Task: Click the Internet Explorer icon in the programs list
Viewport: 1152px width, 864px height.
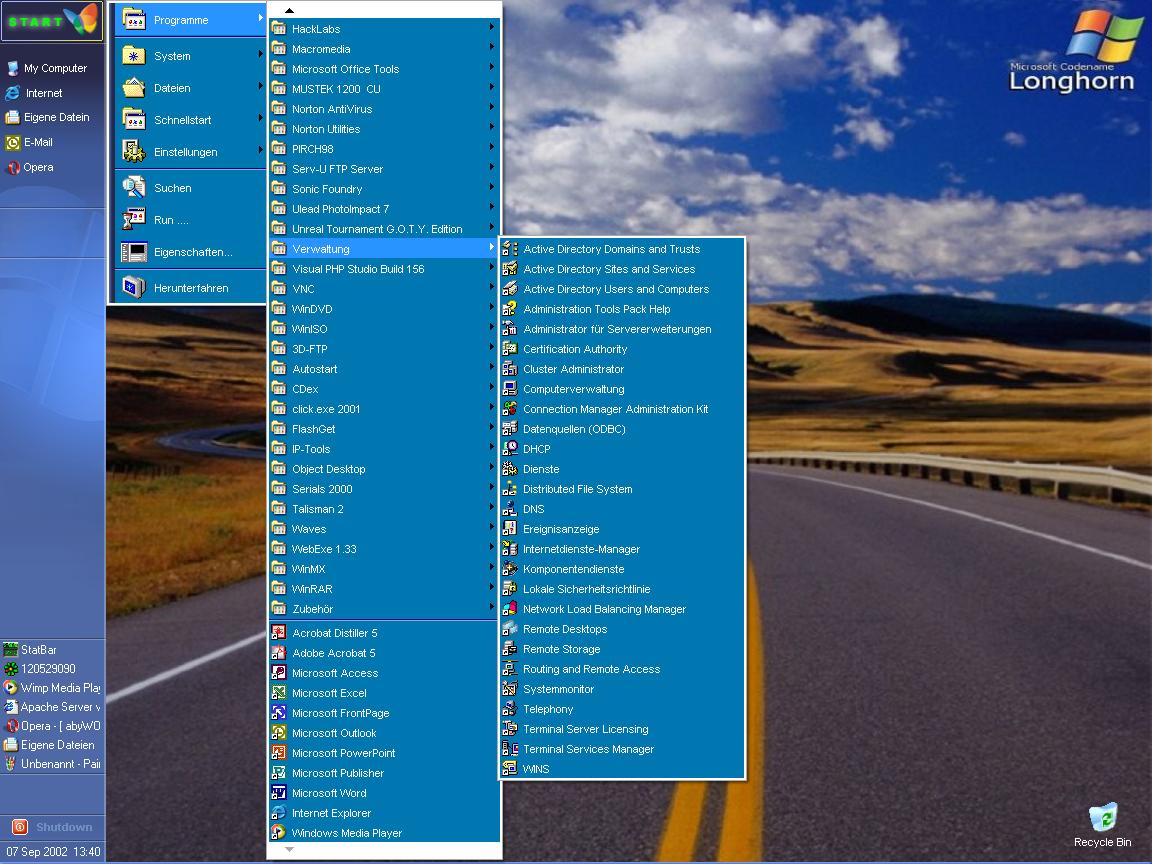Action: pyautogui.click(x=279, y=813)
